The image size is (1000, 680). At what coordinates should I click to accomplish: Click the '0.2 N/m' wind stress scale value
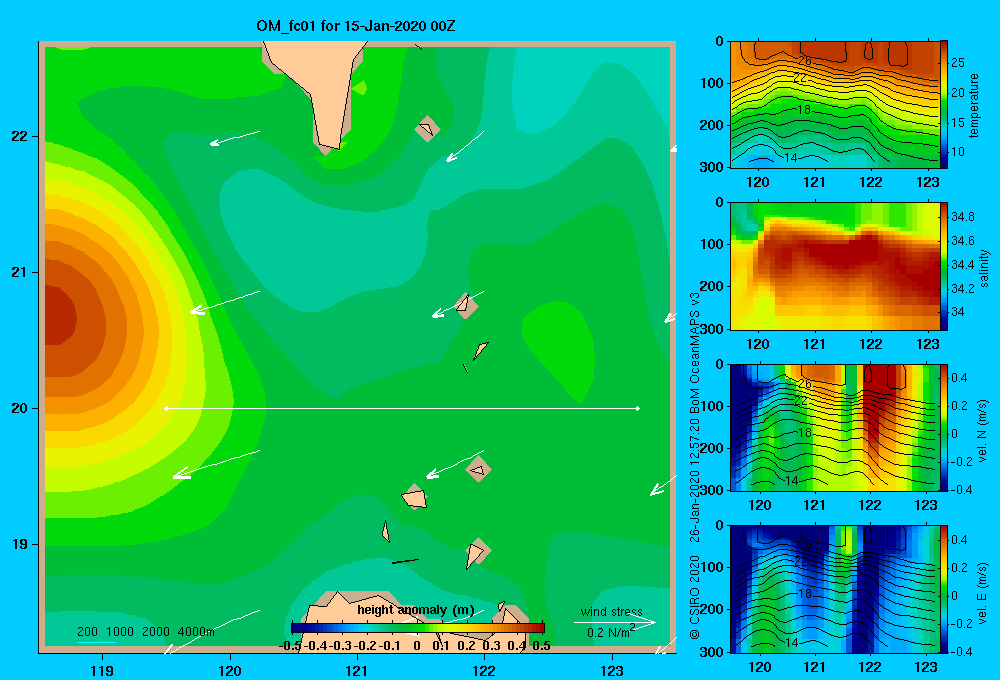point(609,632)
